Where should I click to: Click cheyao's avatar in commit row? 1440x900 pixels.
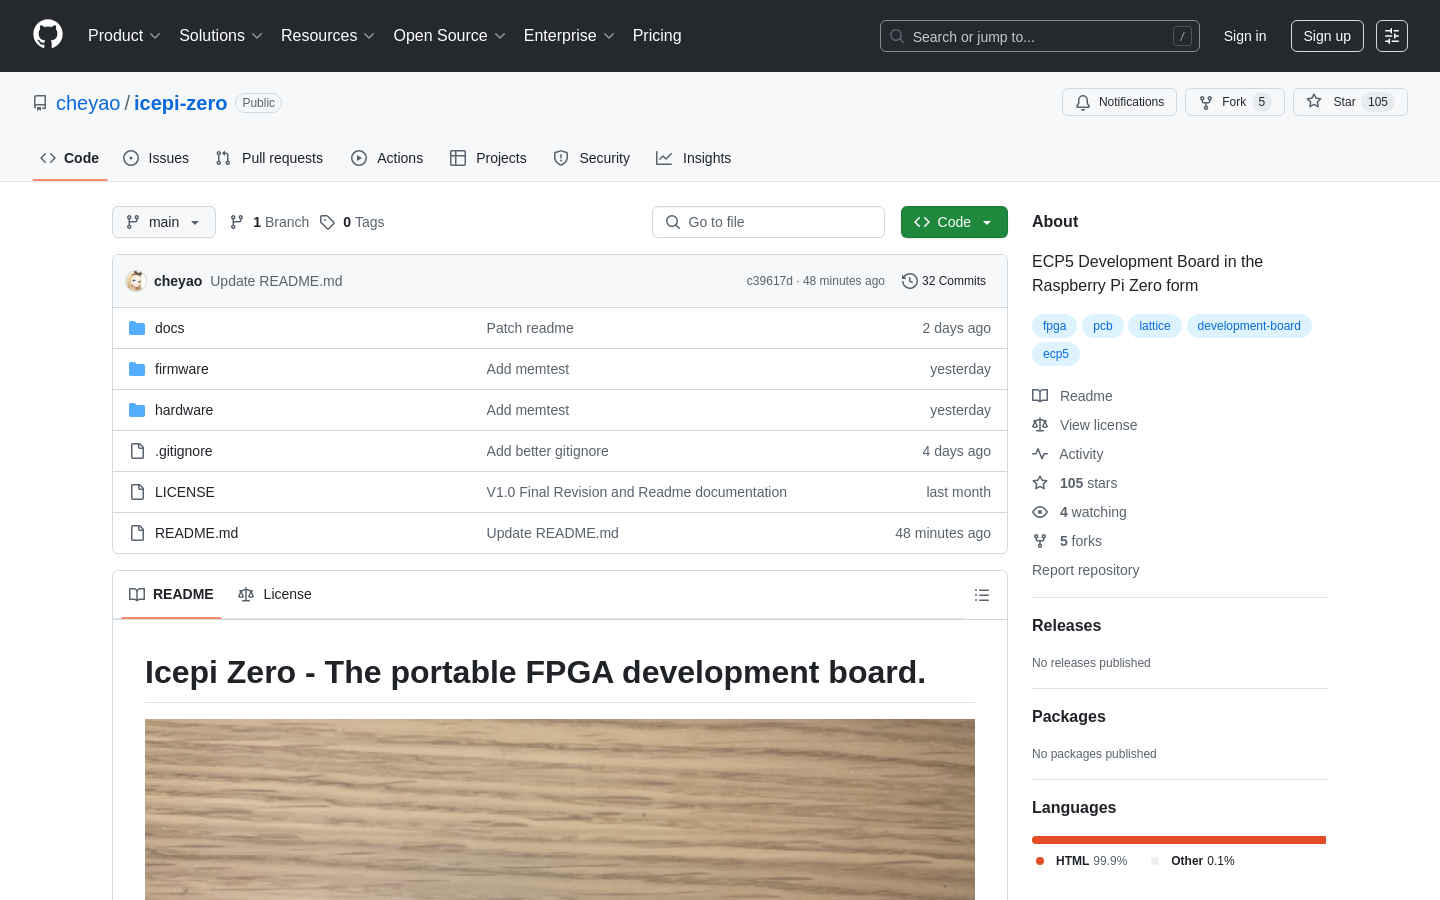point(136,281)
